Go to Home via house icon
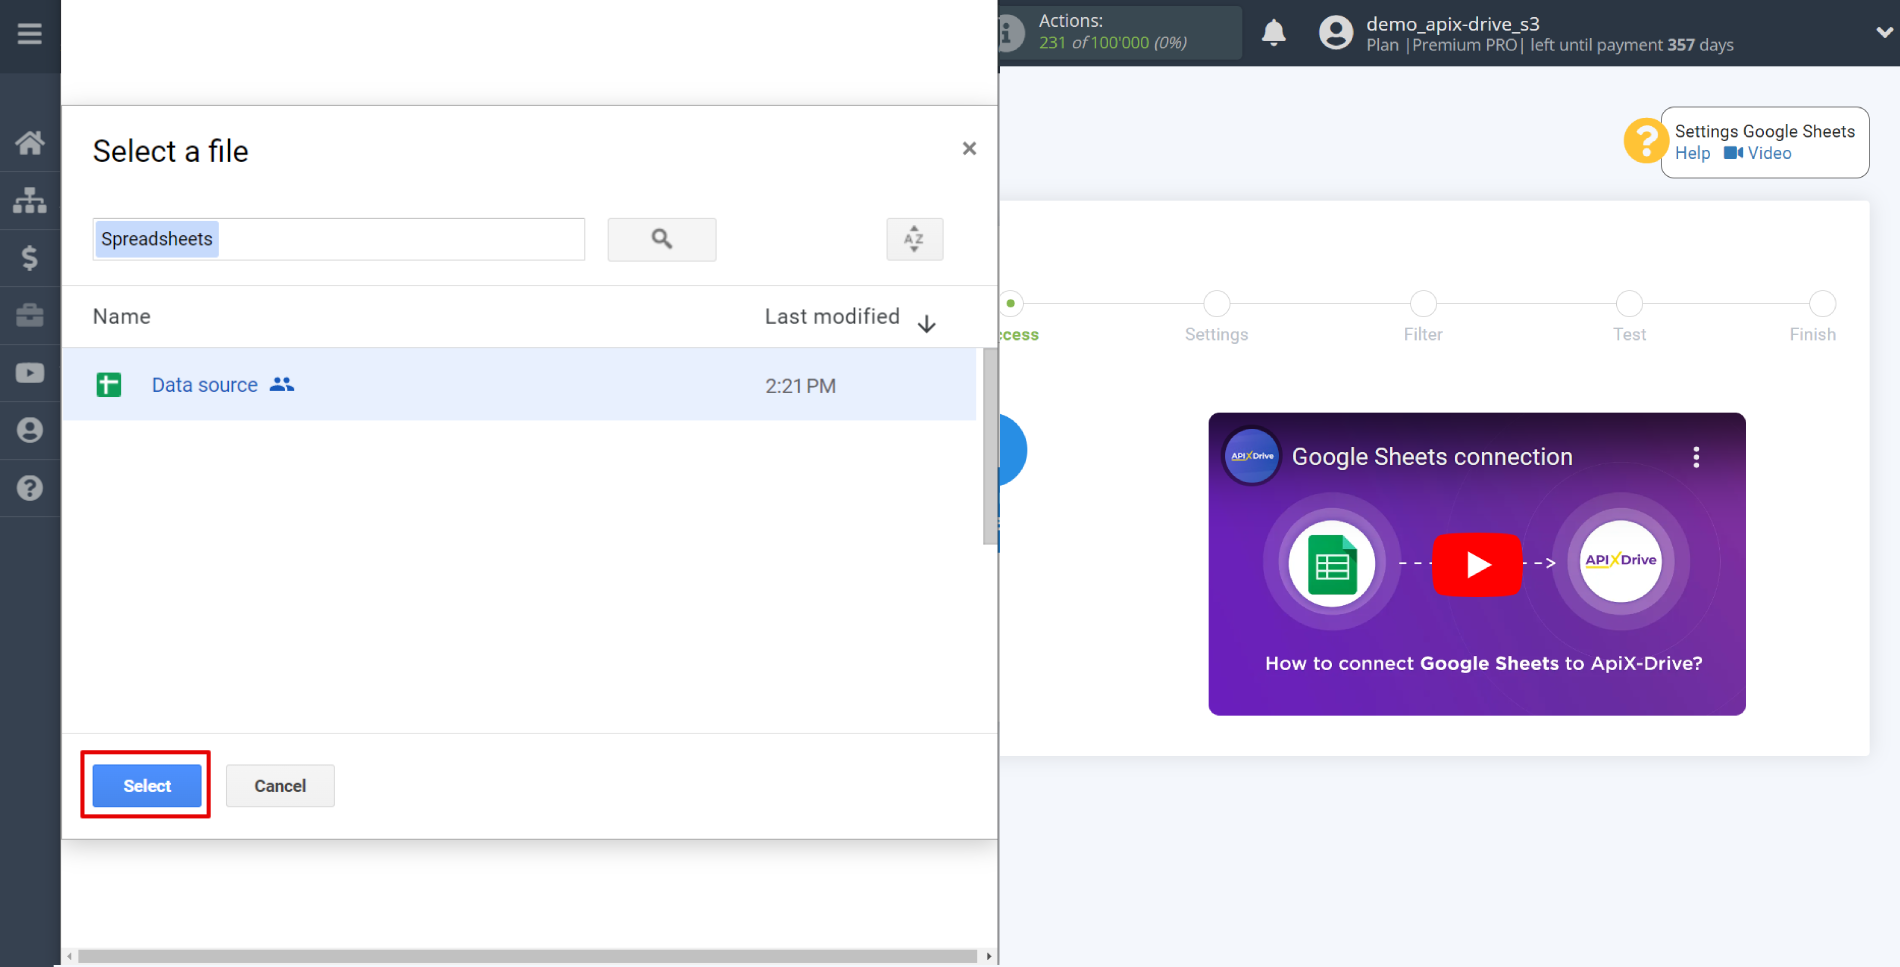Image resolution: width=1900 pixels, height=967 pixels. point(30,143)
